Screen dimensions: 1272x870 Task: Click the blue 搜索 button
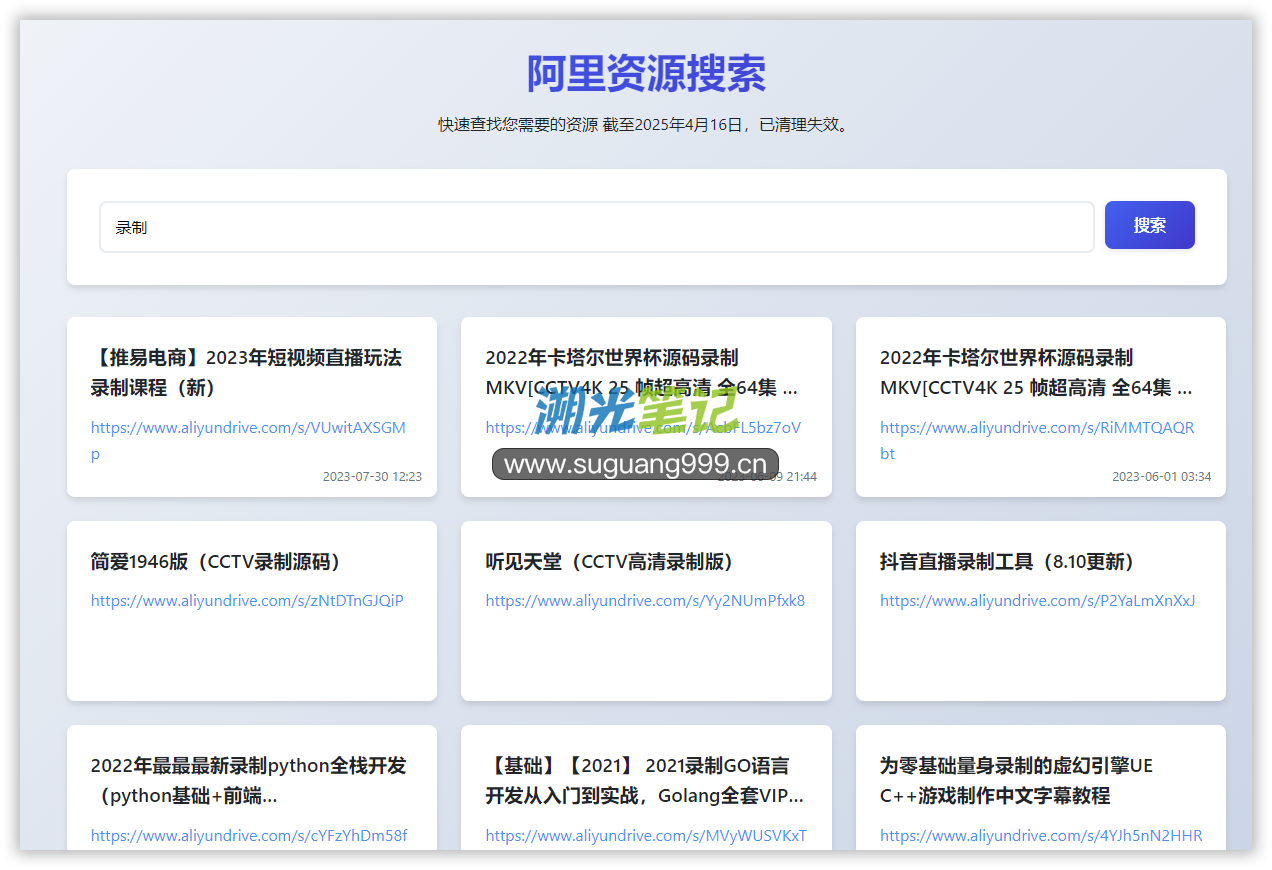click(1149, 225)
